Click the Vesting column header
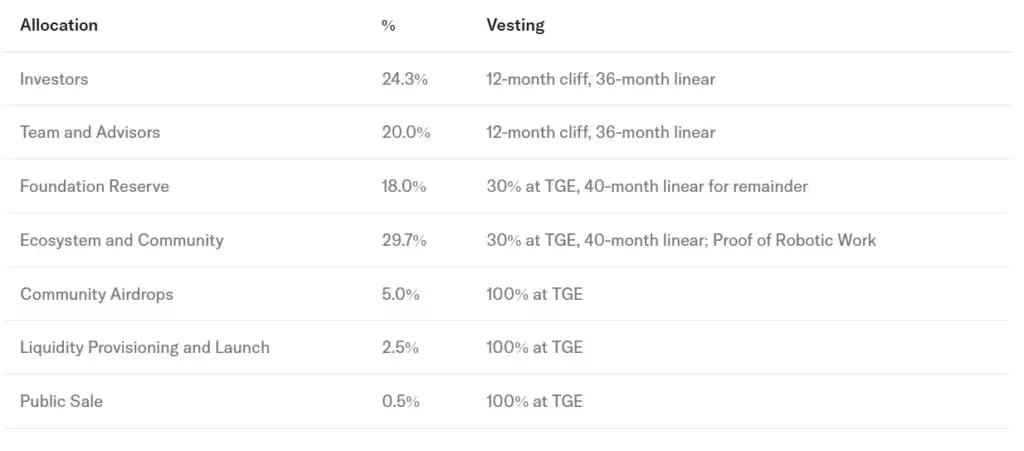 point(515,25)
